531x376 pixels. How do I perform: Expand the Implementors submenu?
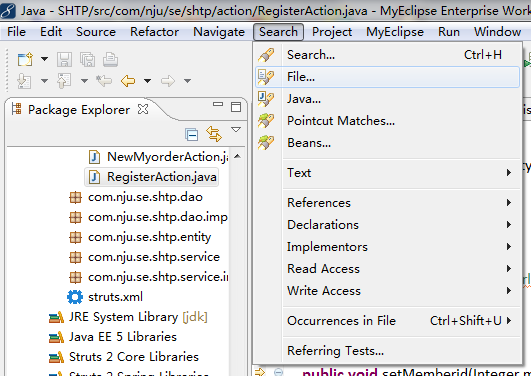click(387, 247)
